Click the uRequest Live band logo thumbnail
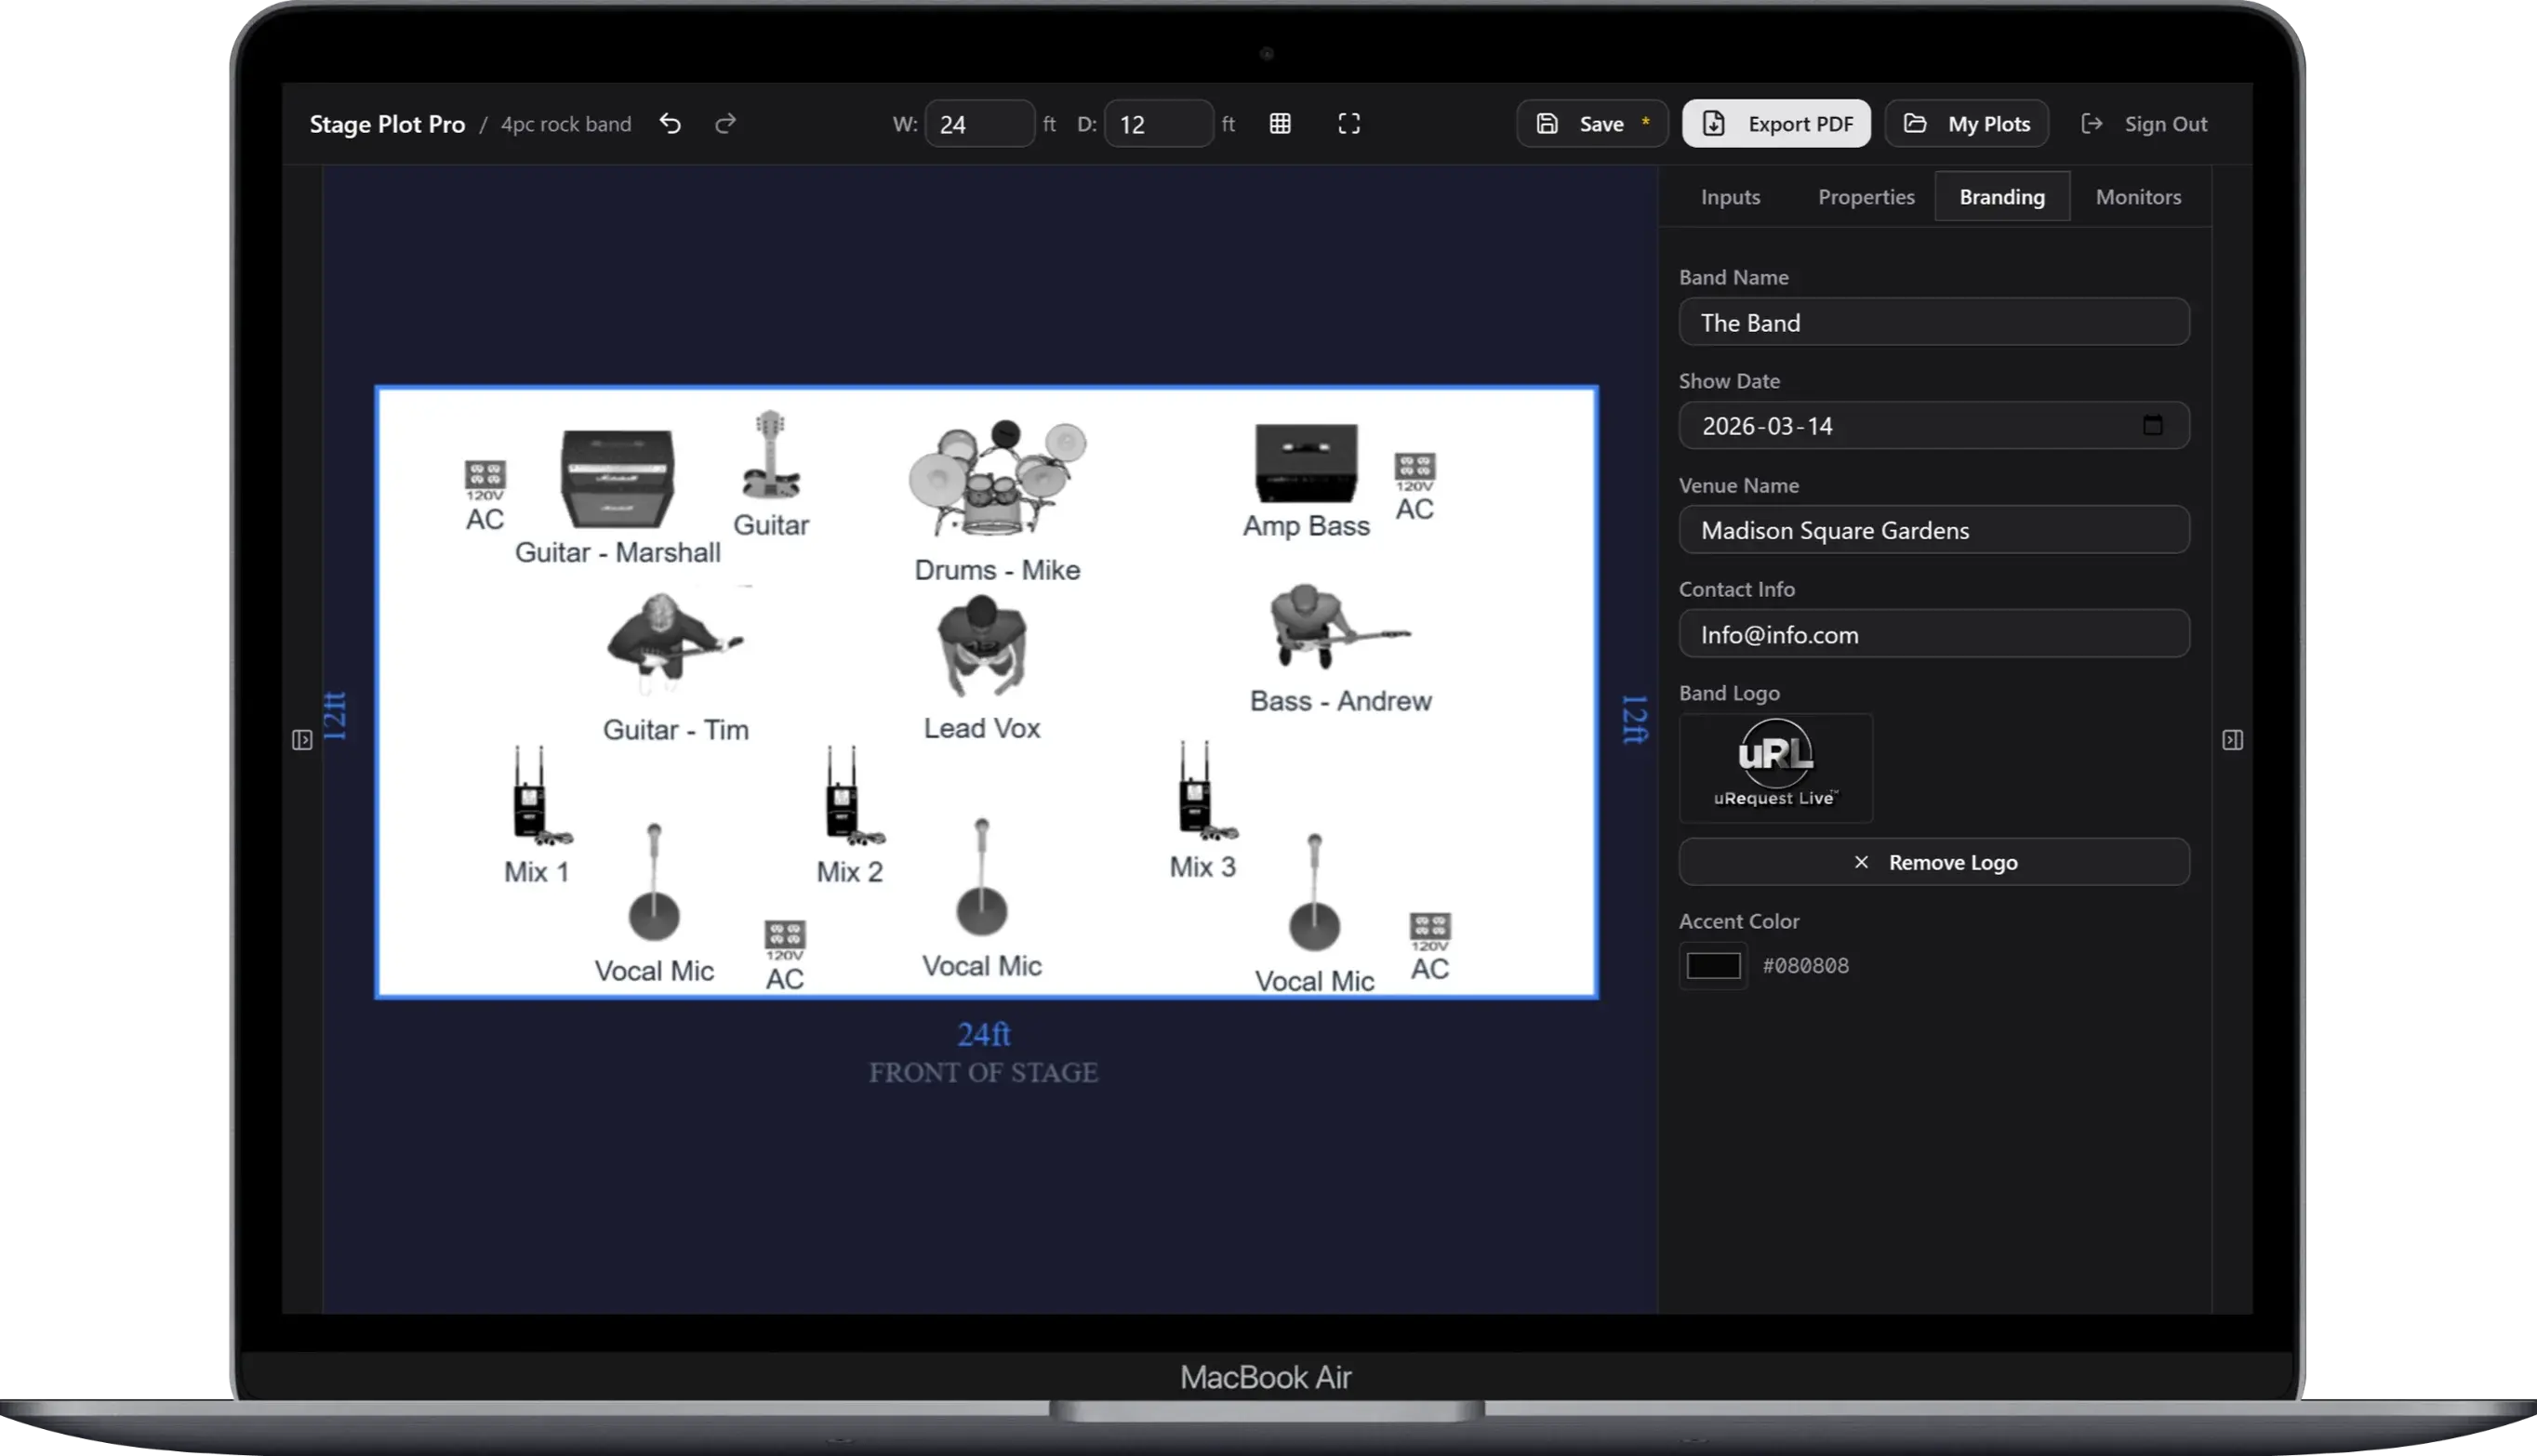 pyautogui.click(x=1775, y=766)
